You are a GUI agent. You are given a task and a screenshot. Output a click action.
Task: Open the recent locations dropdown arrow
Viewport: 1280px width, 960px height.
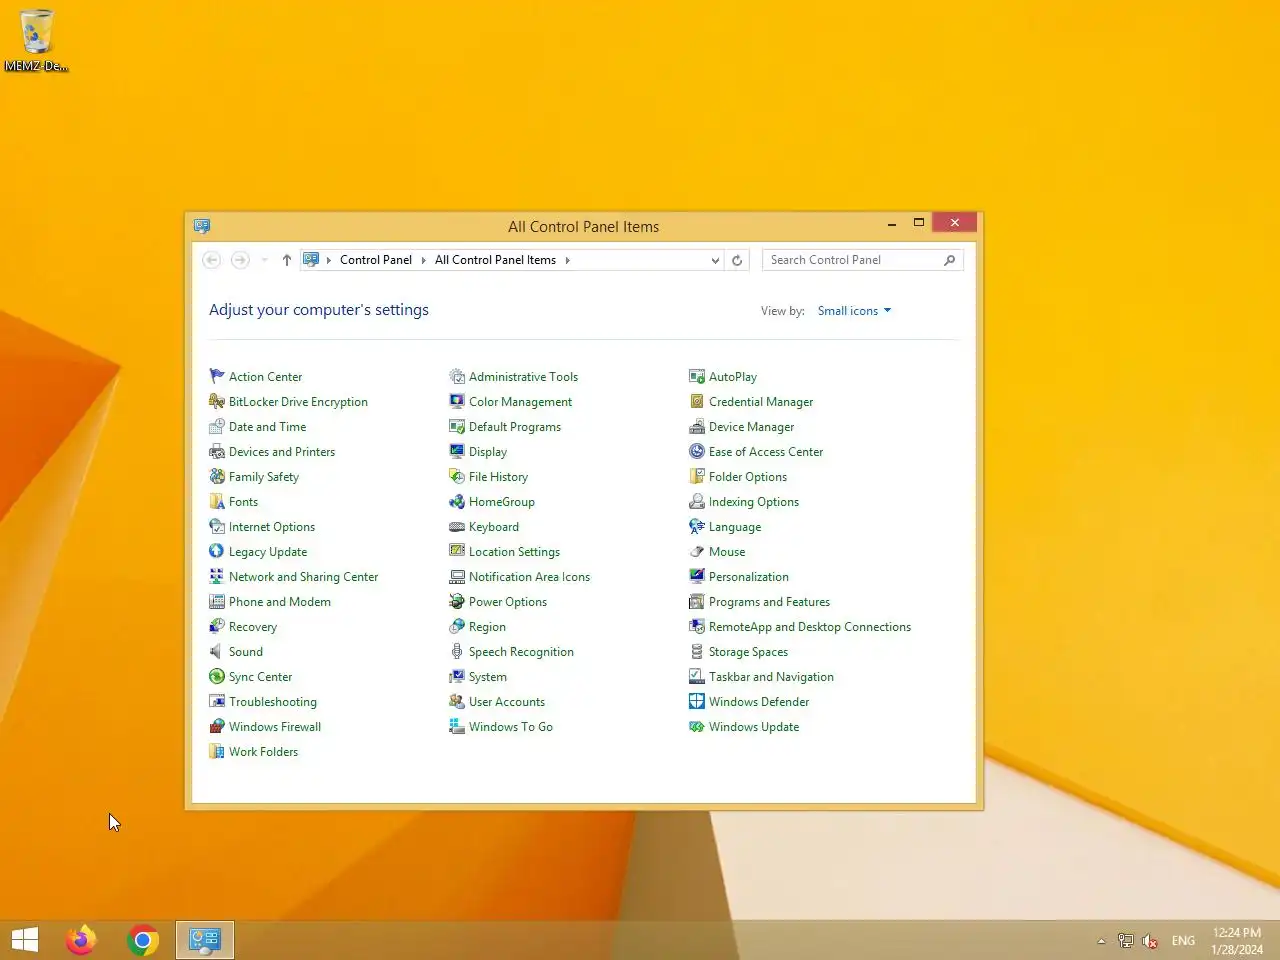coord(264,260)
